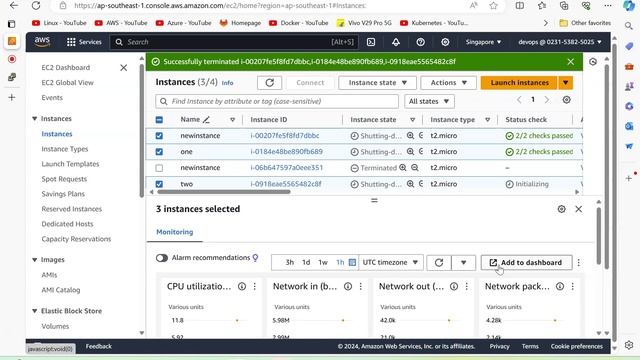Open AWS CloudShell terminal icon
This screenshot has height=360, width=640.
(371, 42)
